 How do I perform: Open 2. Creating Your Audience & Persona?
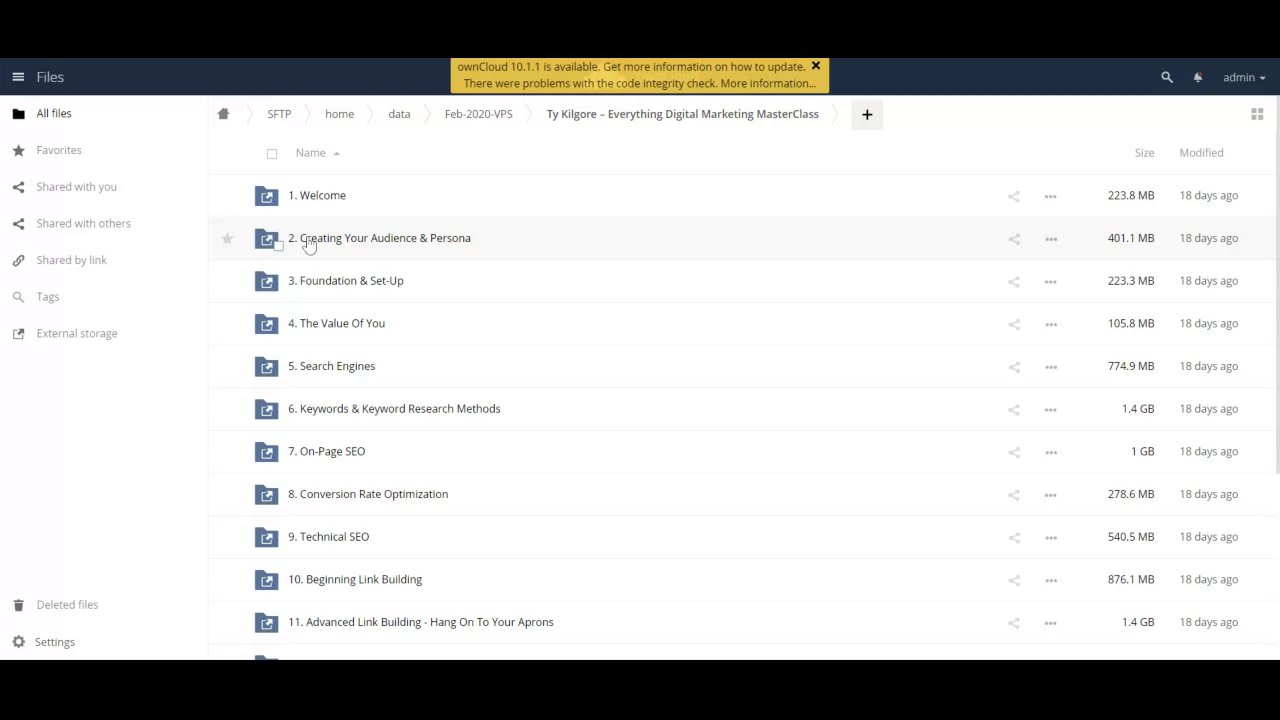coord(379,238)
